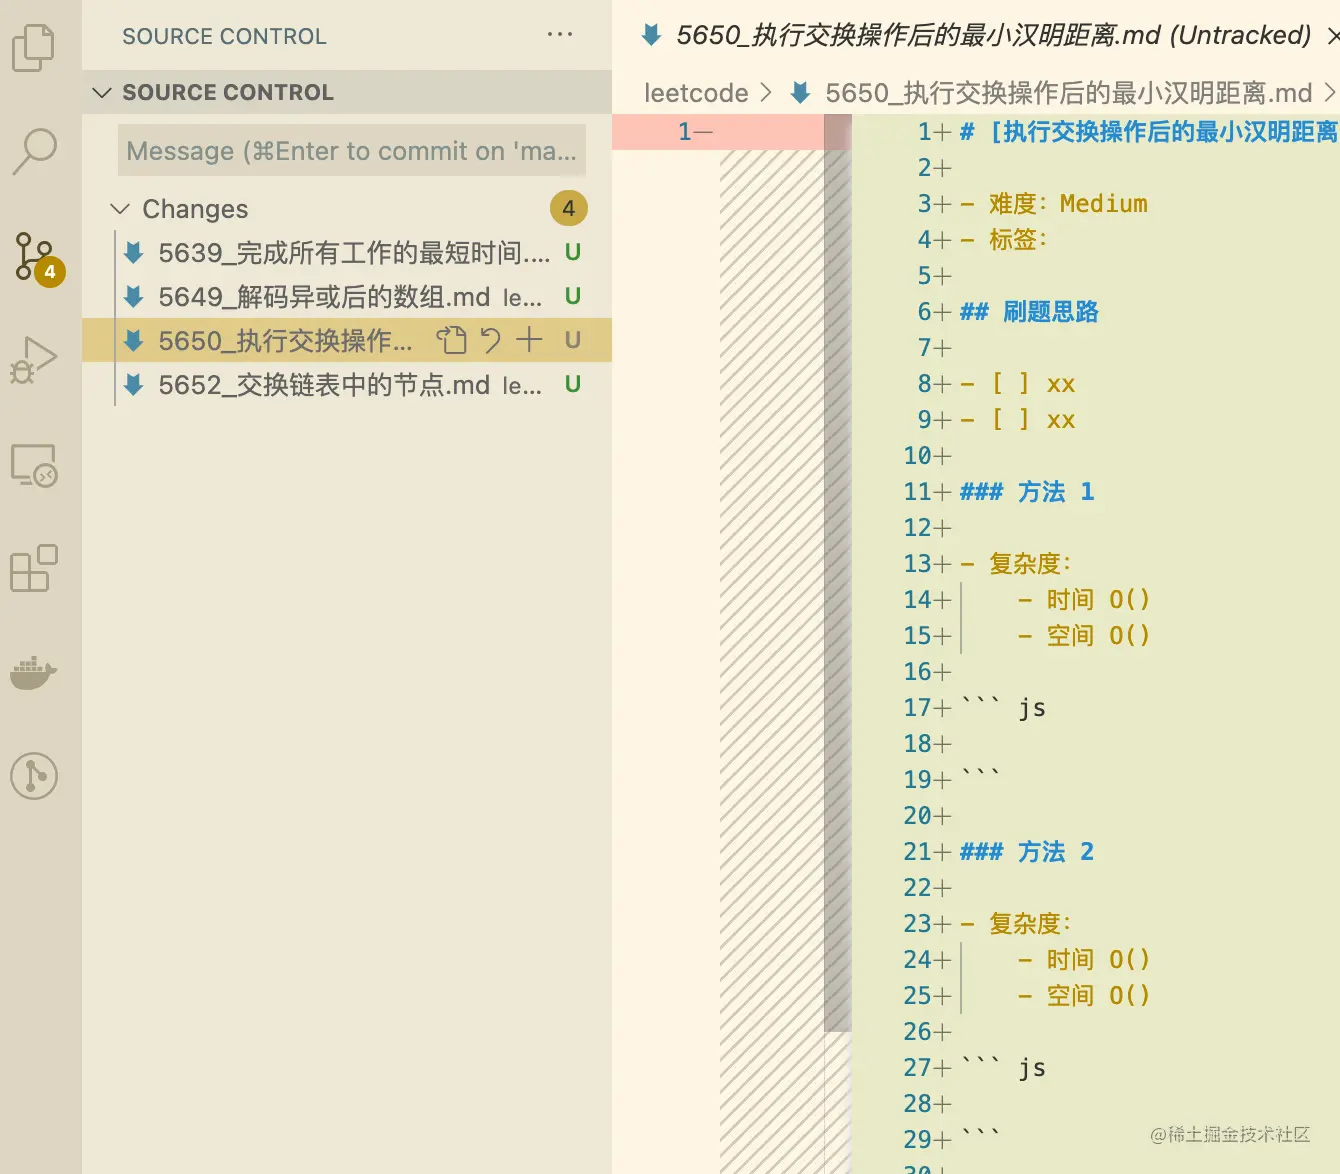The height and width of the screenshot is (1174, 1340).
Task: Click the Changes count badge showing 4
Action: (x=568, y=208)
